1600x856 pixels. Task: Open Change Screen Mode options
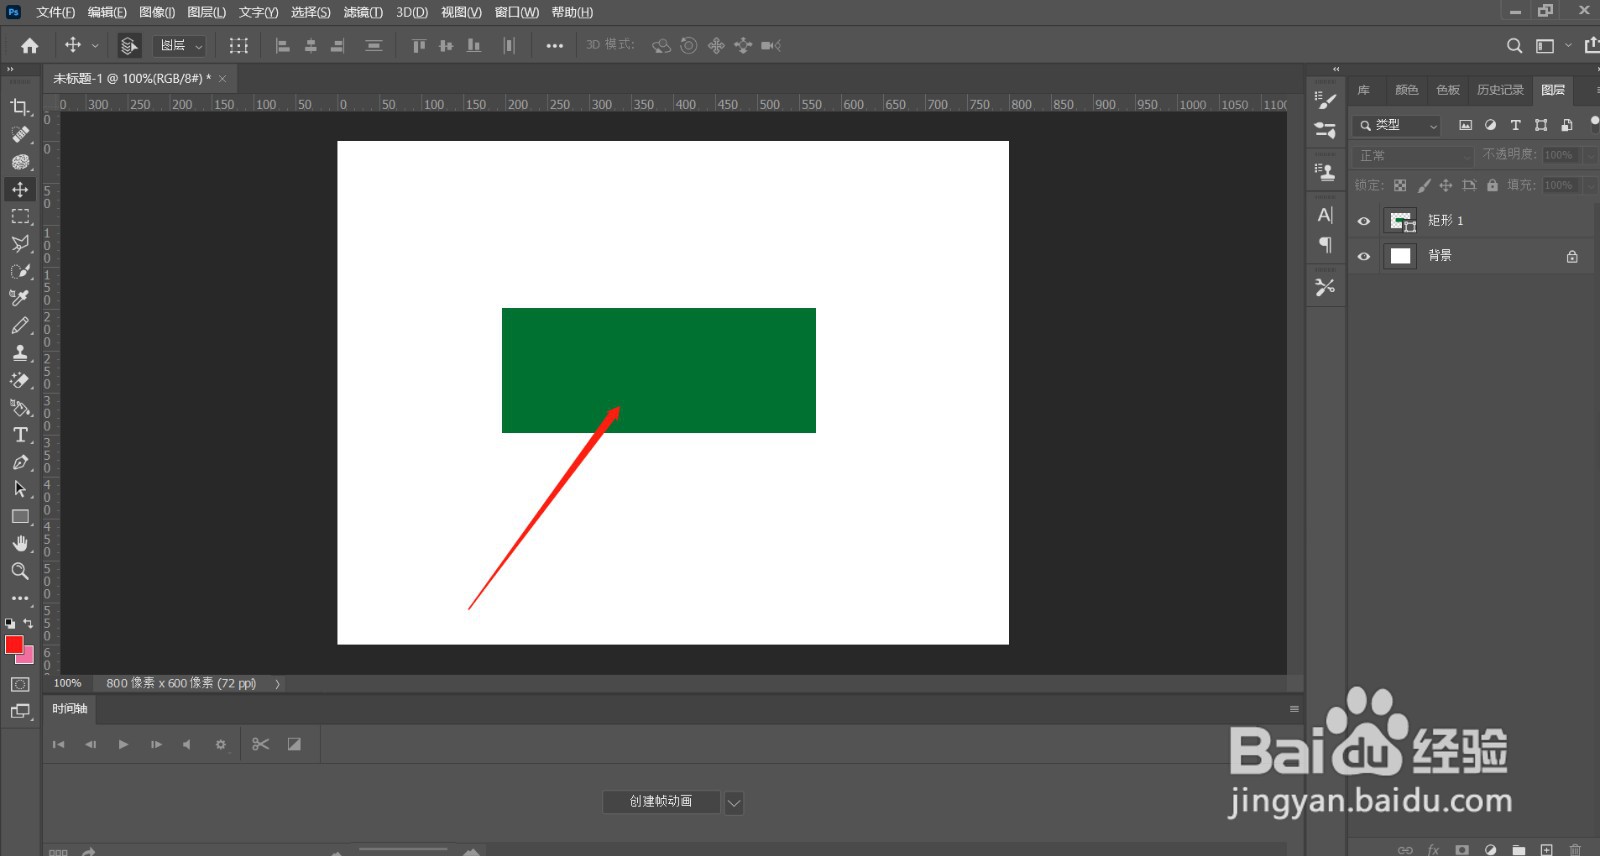[x=20, y=712]
